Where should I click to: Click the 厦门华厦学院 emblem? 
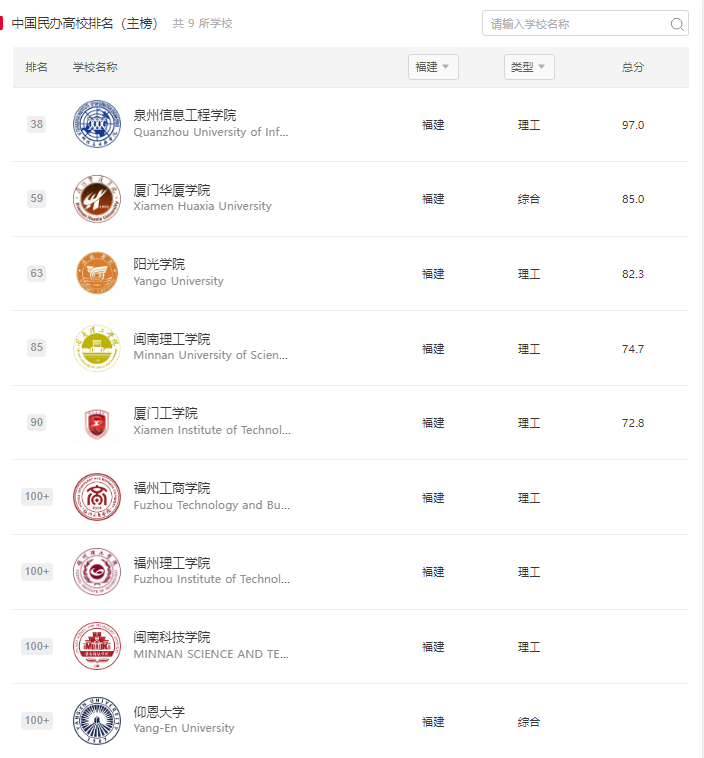point(97,199)
